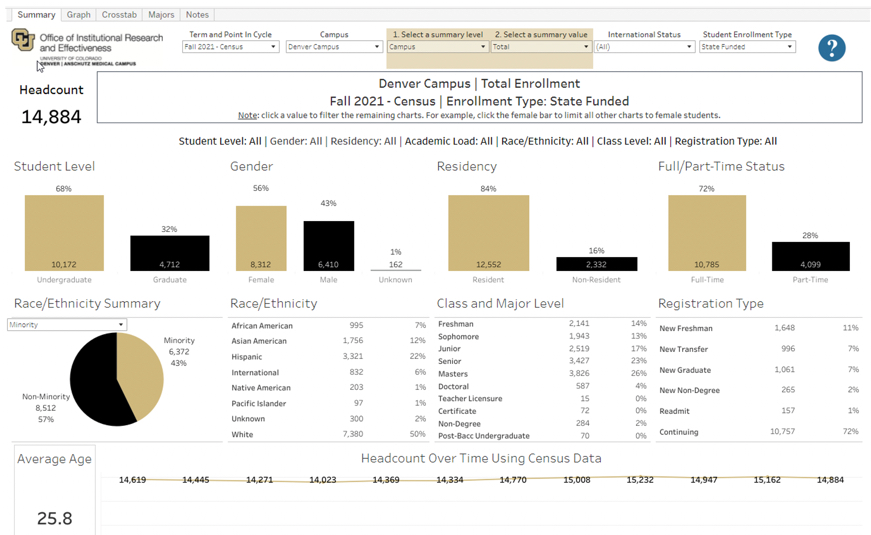This screenshot has height=535, width=871.
Task: Click the Part-Time status bar
Action: pyautogui.click(x=810, y=256)
